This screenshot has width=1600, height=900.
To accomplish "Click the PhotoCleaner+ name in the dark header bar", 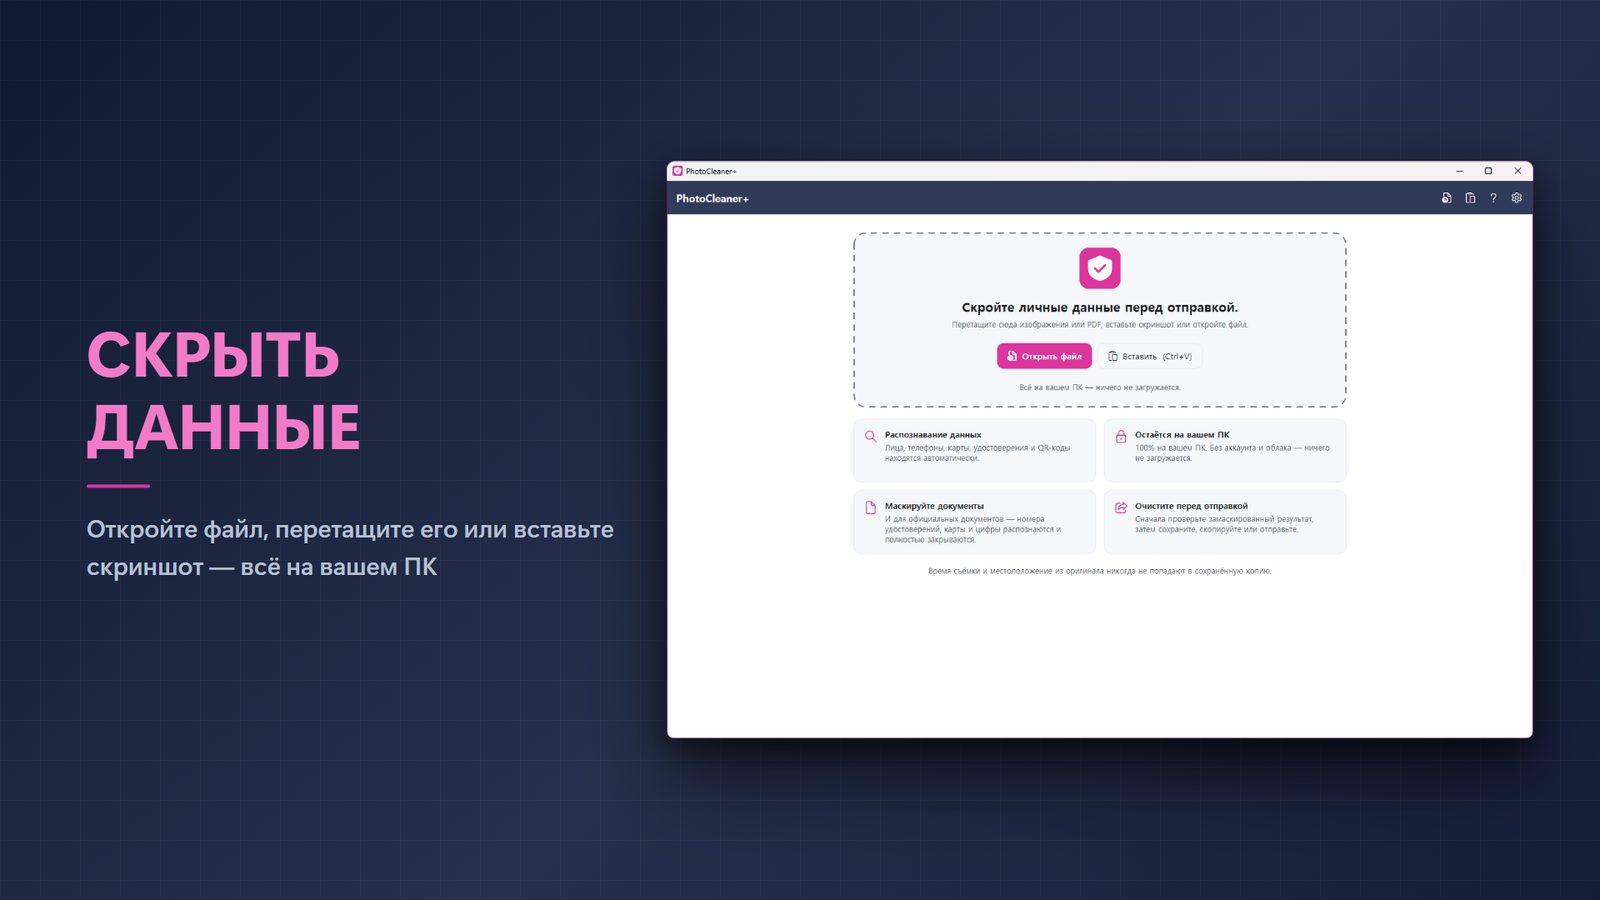I will (712, 198).
